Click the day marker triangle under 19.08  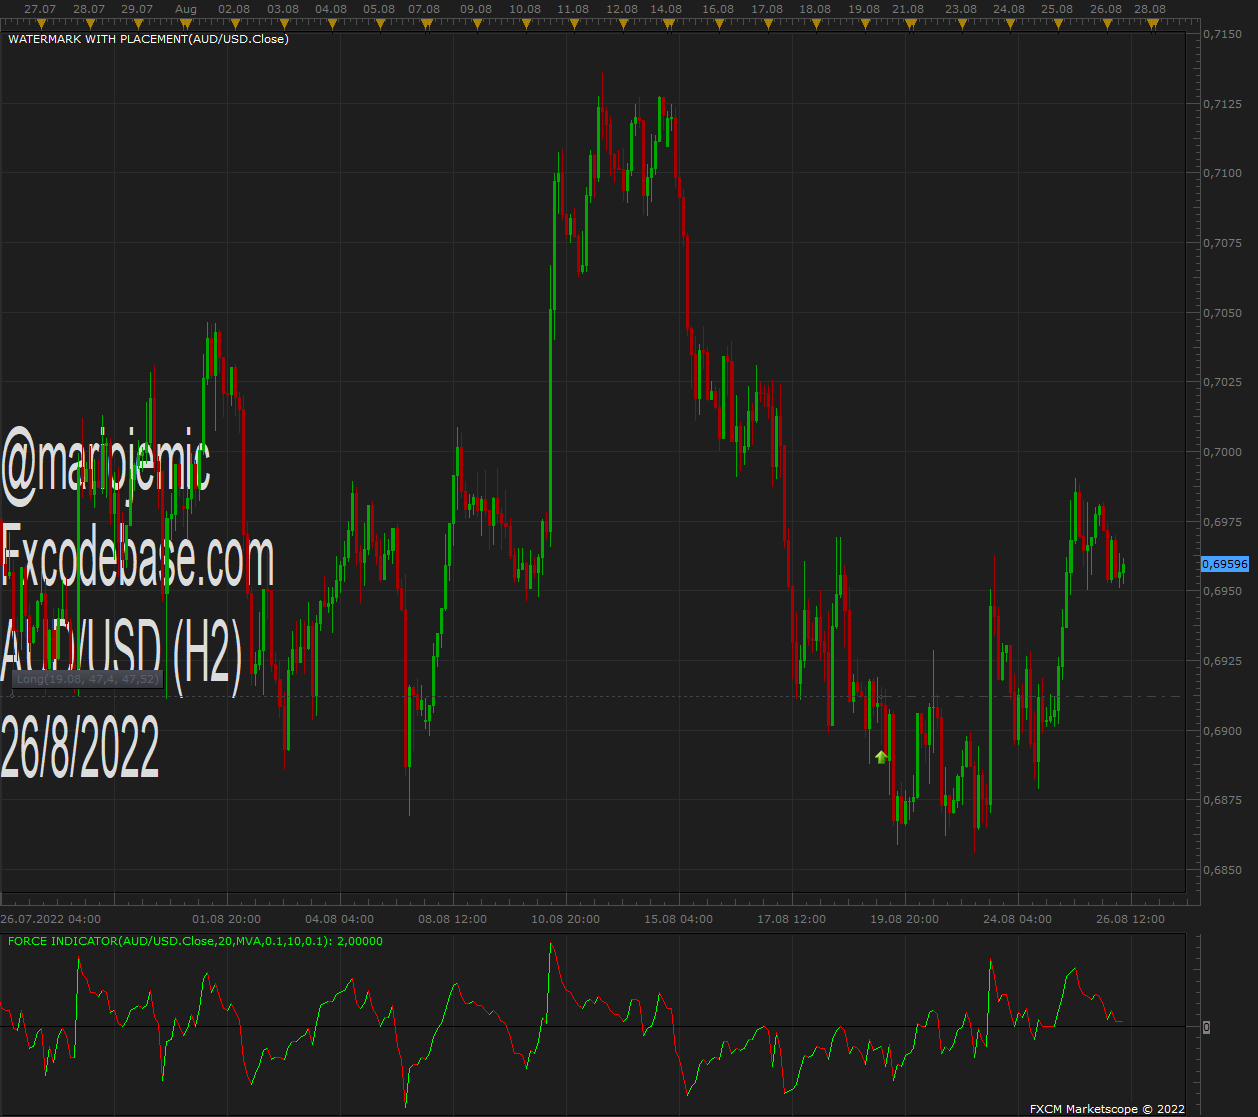[864, 22]
